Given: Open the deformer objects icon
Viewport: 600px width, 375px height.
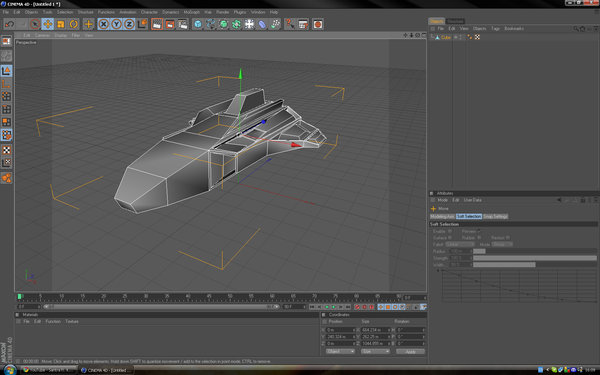Looking at the screenshot, I should [262, 24].
